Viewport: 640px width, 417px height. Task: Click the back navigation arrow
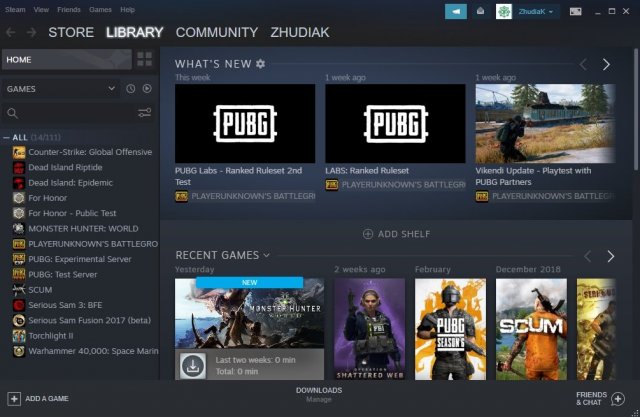(11, 32)
